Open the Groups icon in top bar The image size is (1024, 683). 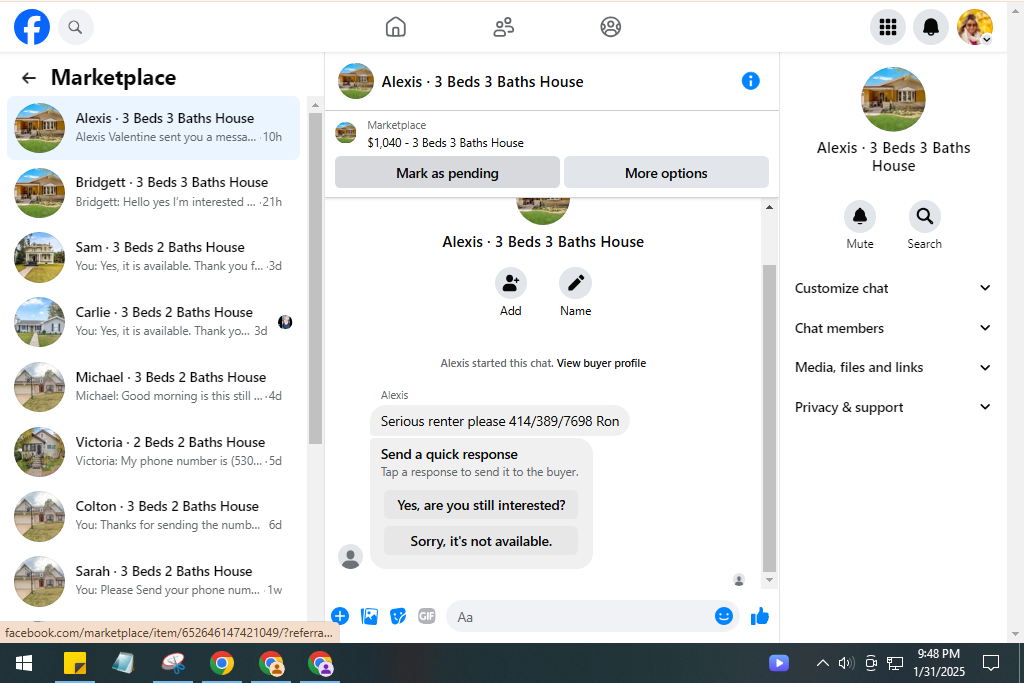611,27
